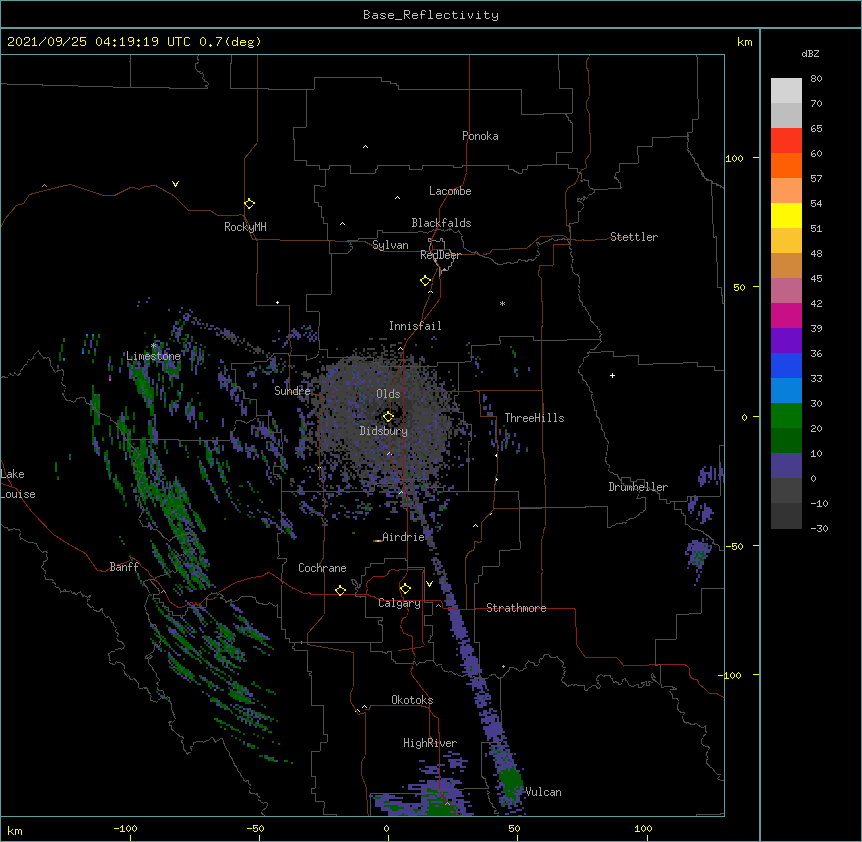Select the Banff label
The height and width of the screenshot is (842, 862).
coord(124,567)
